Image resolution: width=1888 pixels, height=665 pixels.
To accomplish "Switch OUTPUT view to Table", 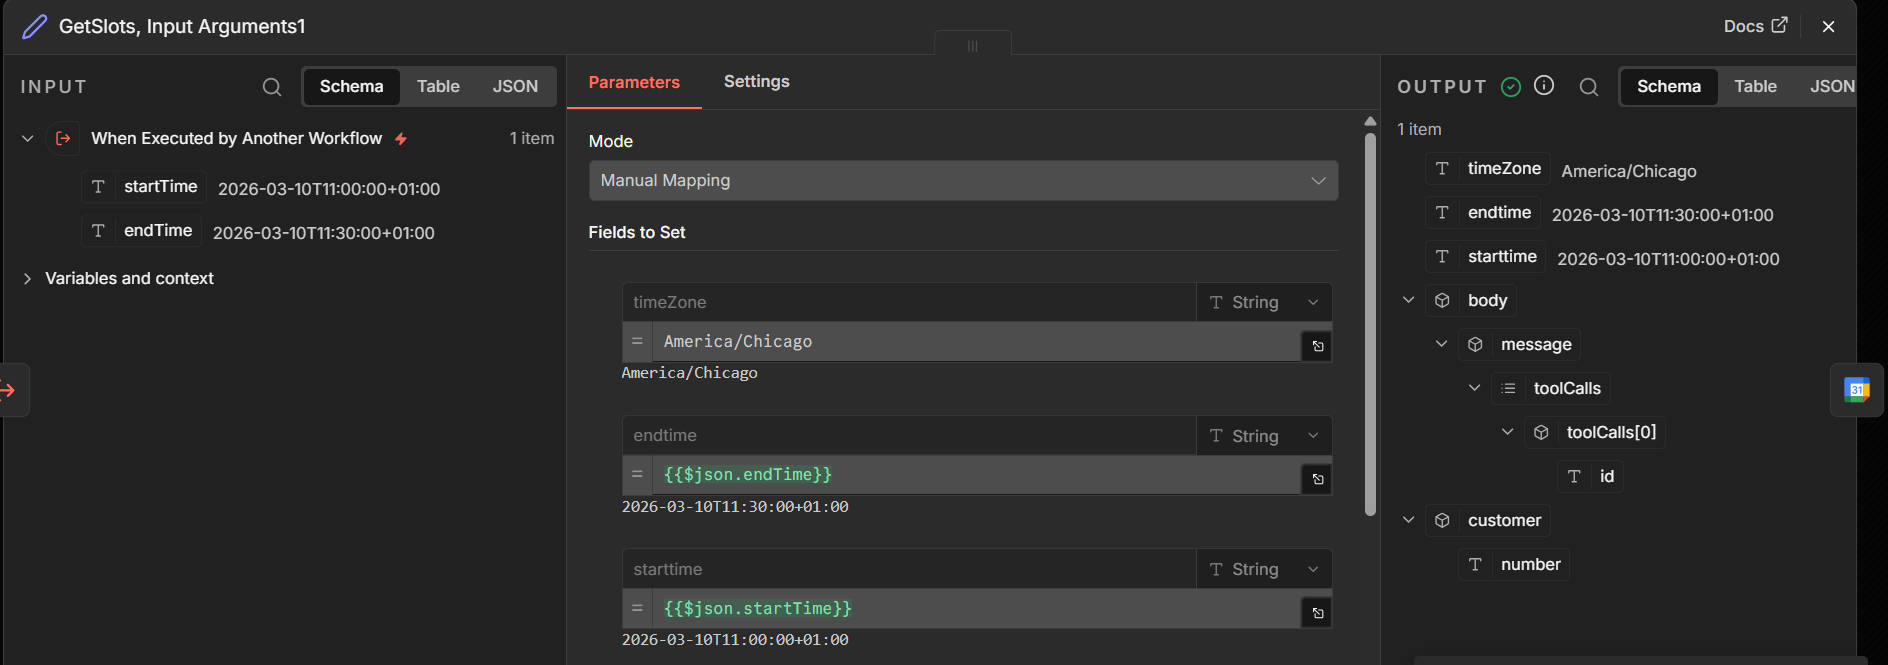I will click(1755, 87).
